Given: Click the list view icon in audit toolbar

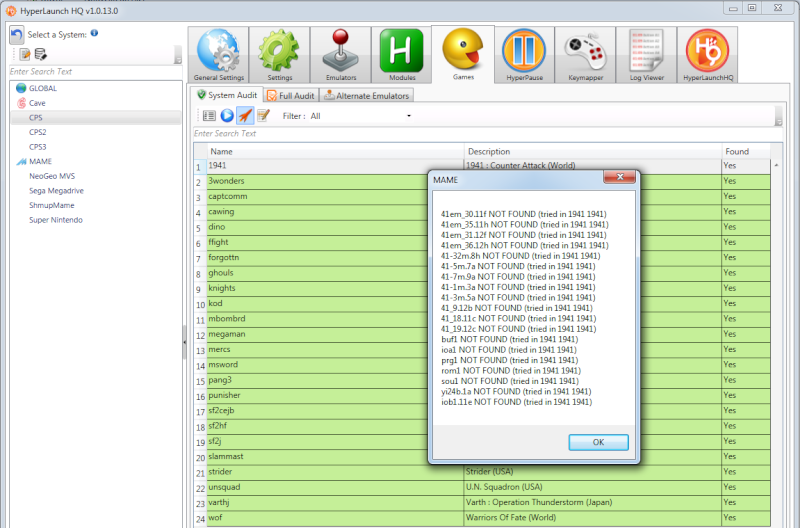Looking at the screenshot, I should coord(209,116).
